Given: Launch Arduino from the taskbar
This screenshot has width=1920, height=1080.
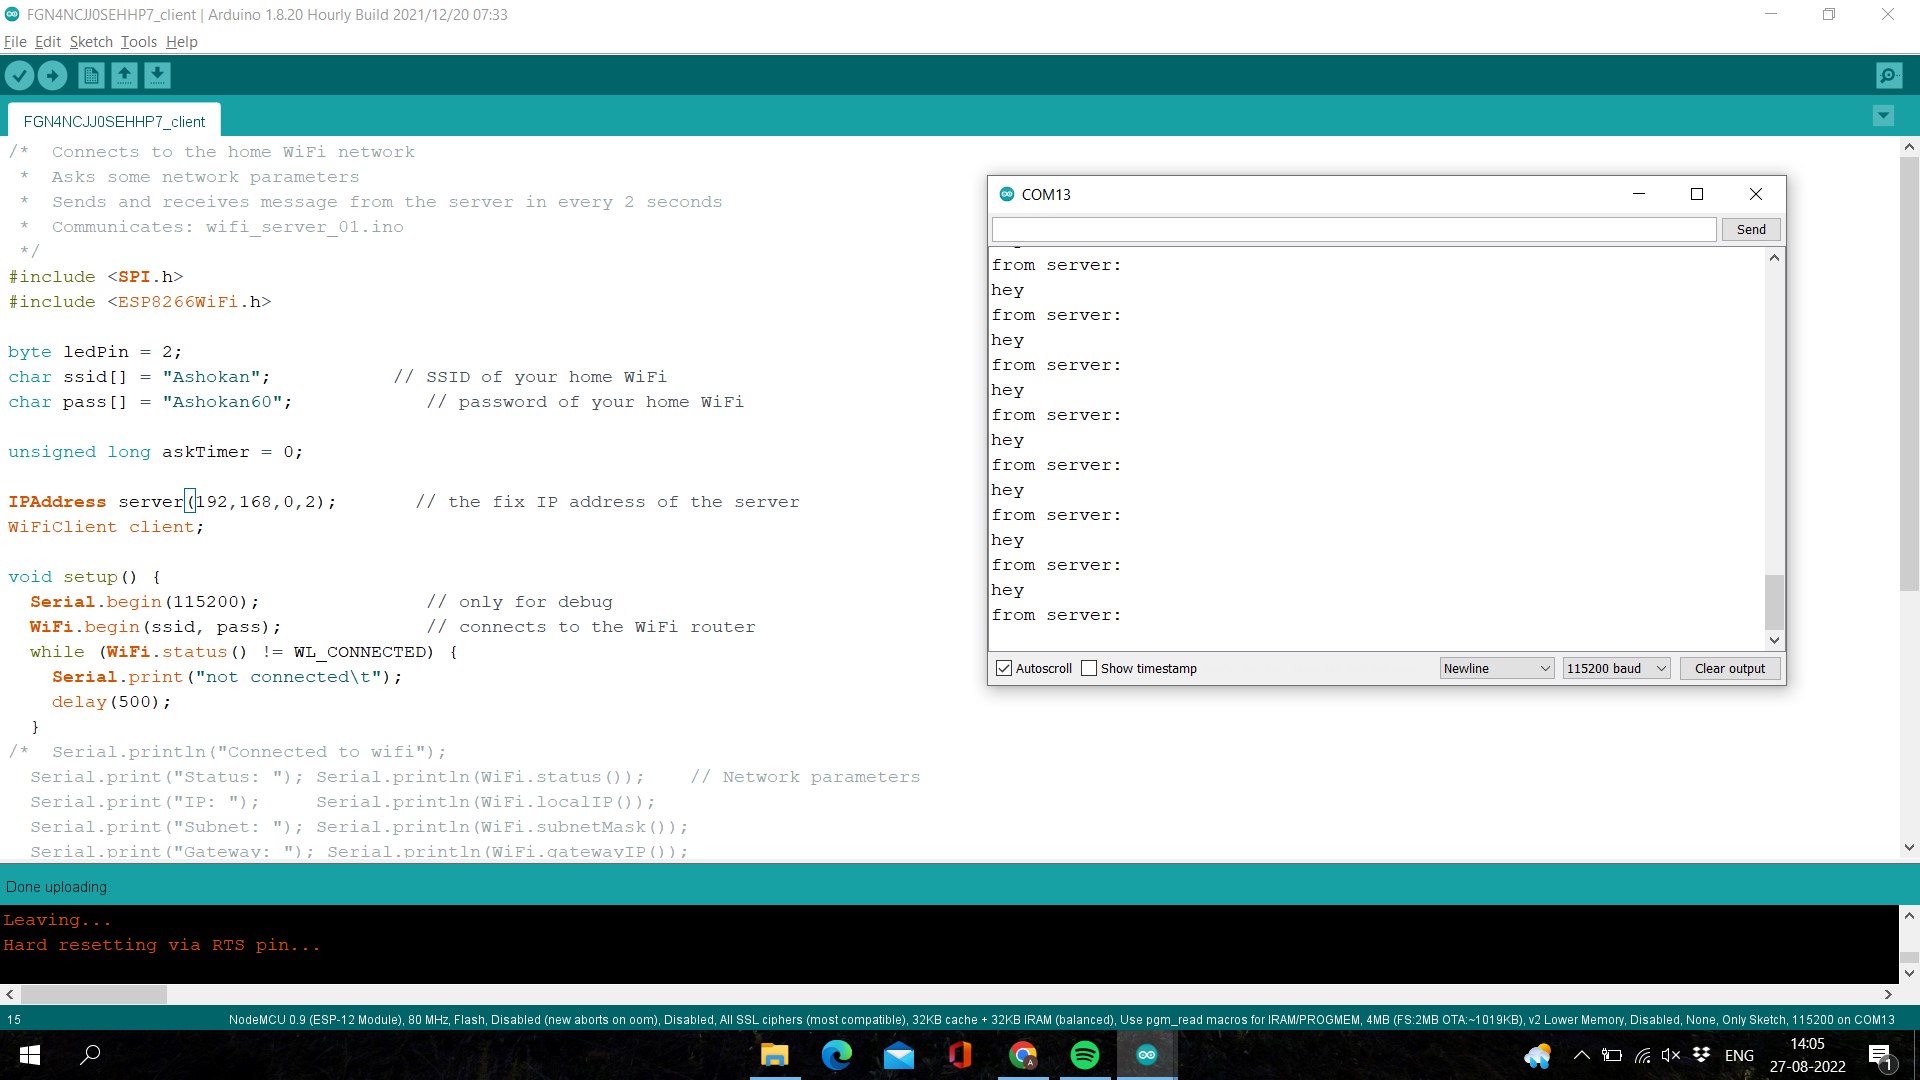Looking at the screenshot, I should [1146, 1055].
